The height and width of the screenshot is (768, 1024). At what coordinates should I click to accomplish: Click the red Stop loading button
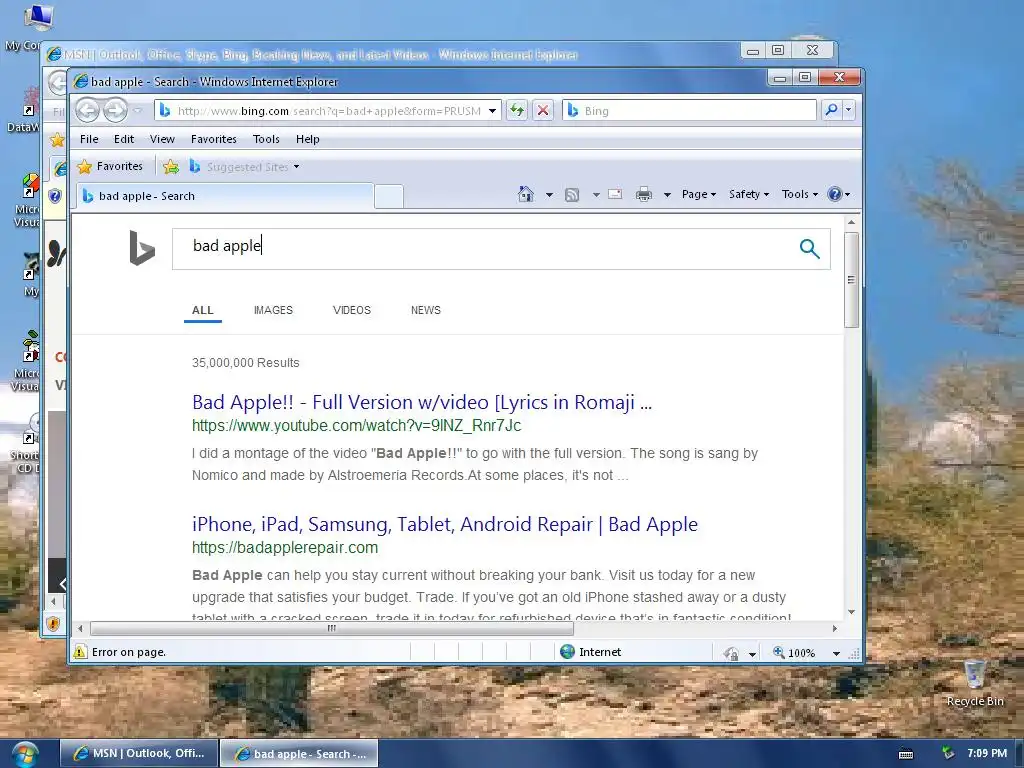(x=543, y=110)
